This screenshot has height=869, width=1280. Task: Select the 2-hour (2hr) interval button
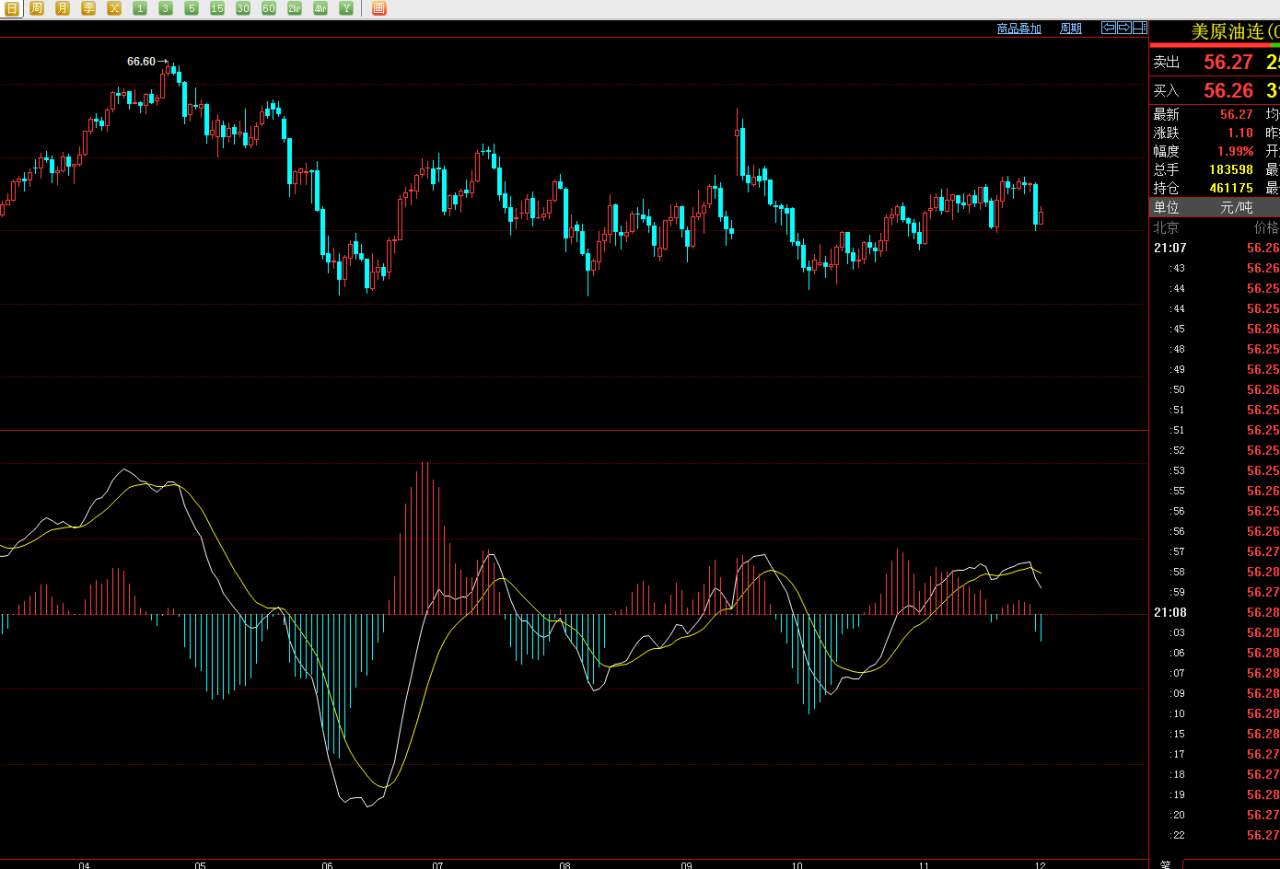(x=295, y=8)
